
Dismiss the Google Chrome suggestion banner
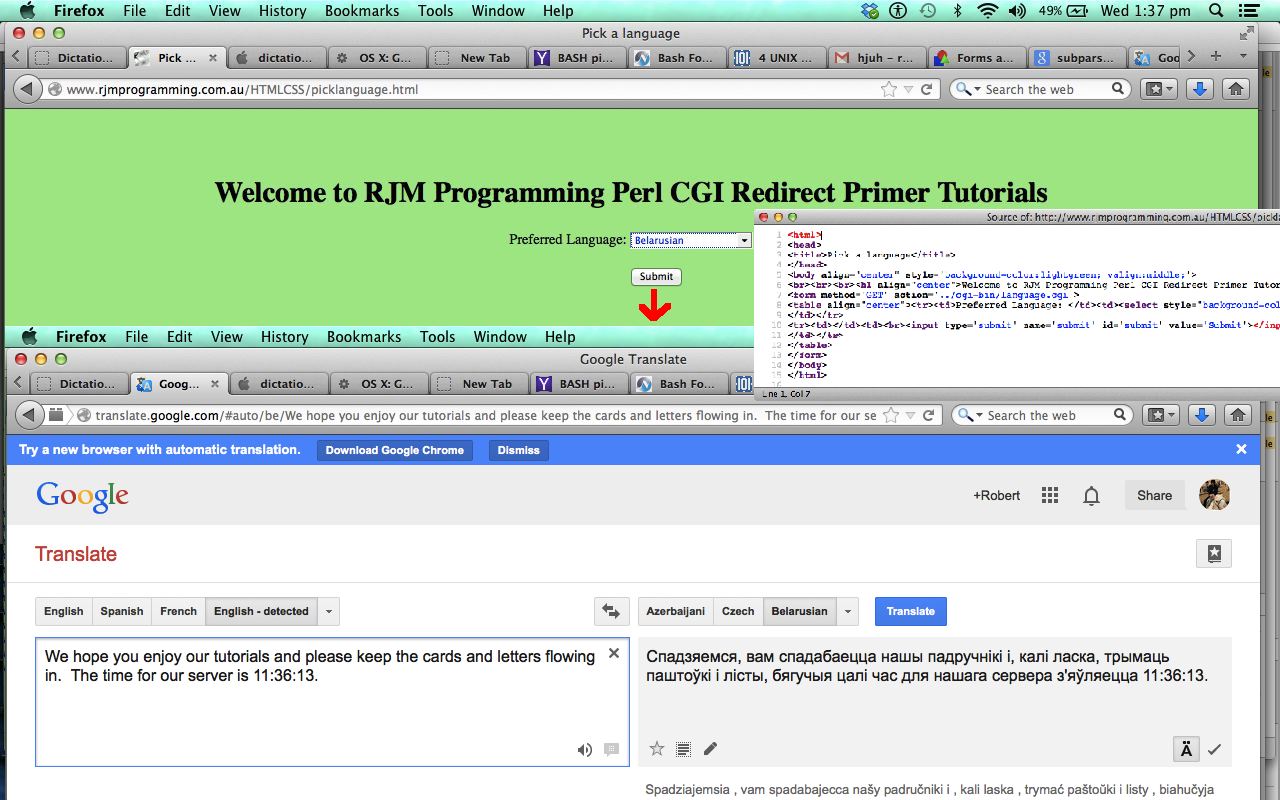point(518,450)
